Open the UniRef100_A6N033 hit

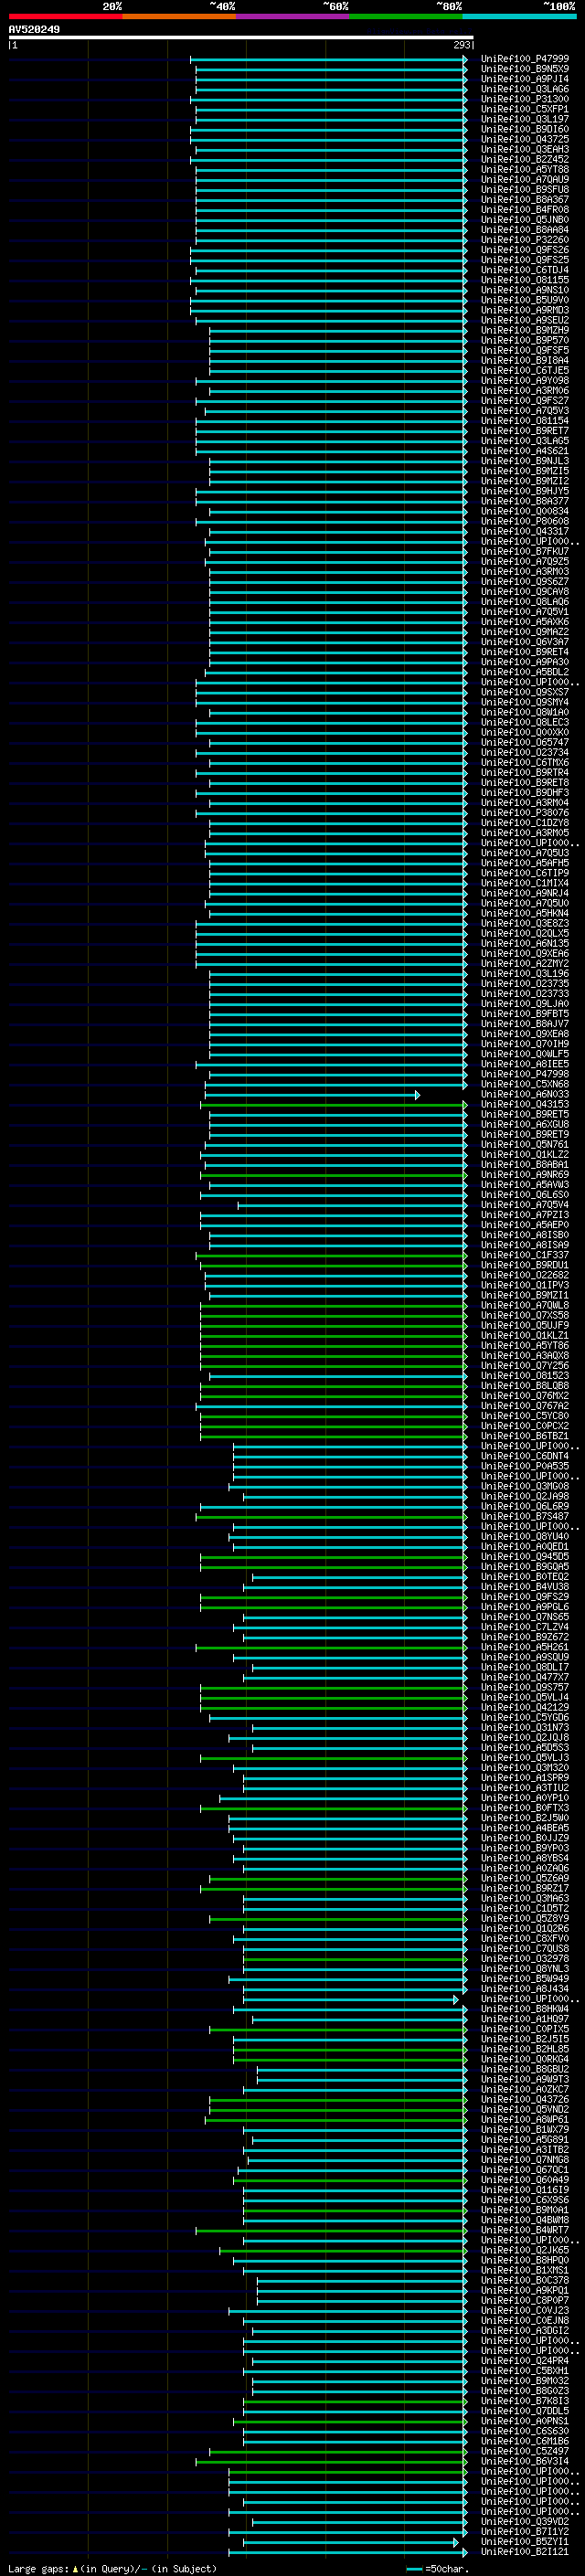(524, 1094)
